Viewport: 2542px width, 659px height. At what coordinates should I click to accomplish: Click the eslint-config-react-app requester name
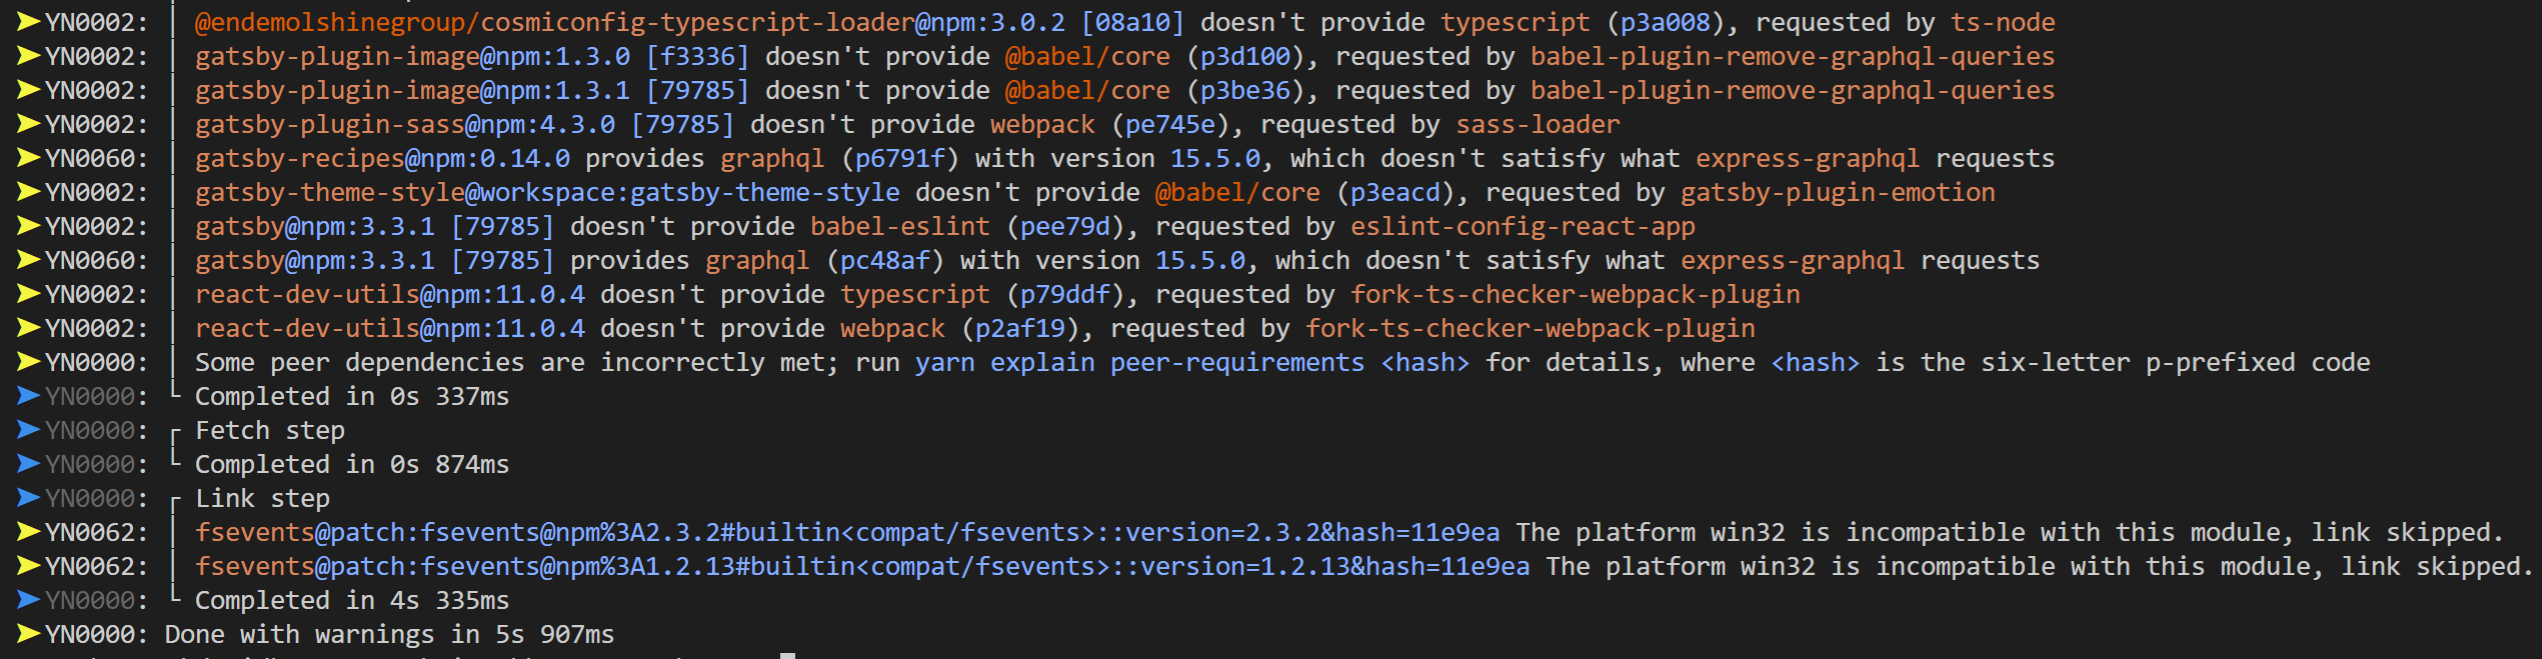(x=1523, y=226)
